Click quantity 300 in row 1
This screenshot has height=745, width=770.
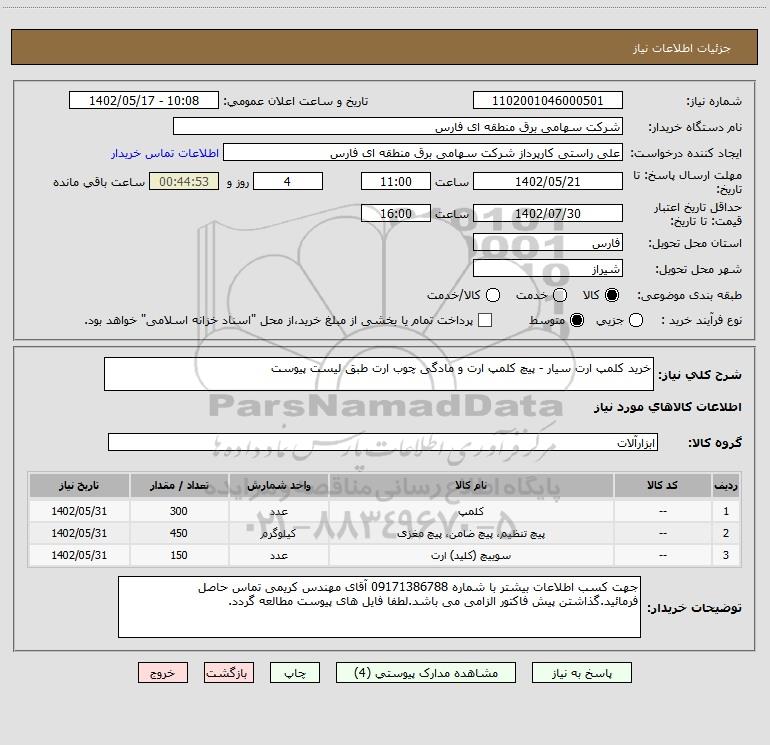coord(179,511)
